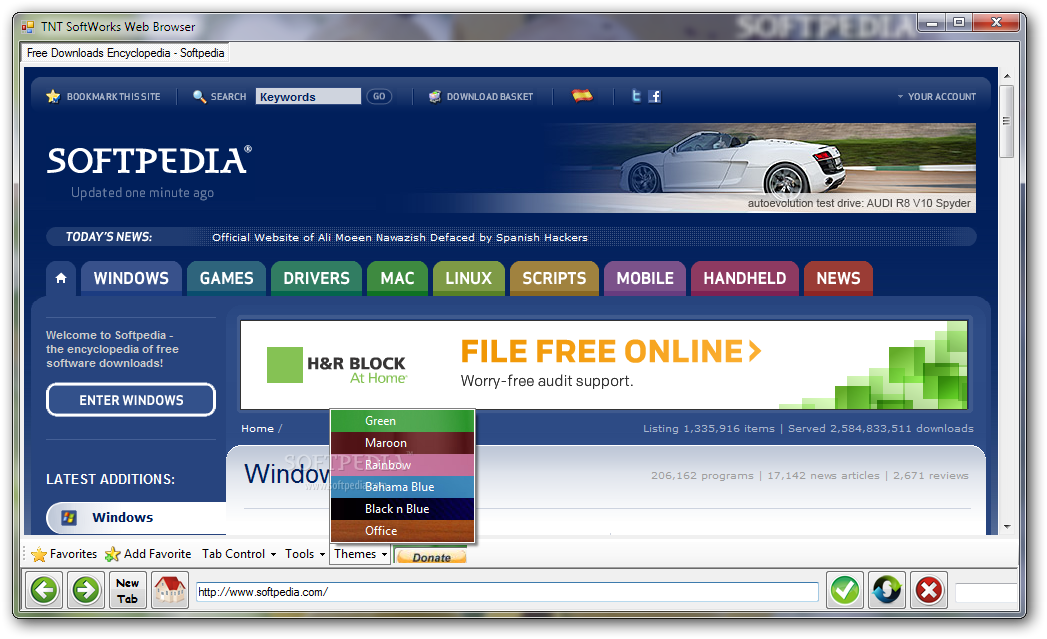Screen dimensions: 1047x639
Task: Open the Games category tab
Action: (226, 278)
